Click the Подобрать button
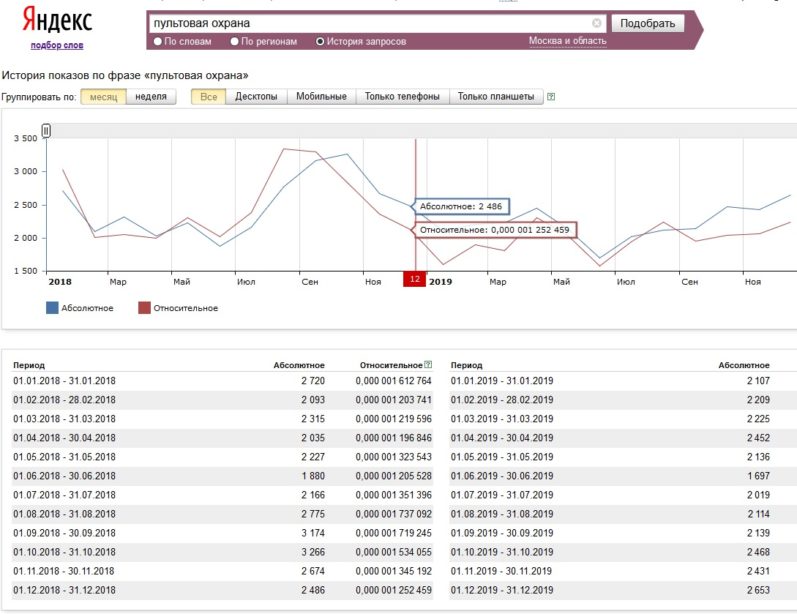The width and height of the screenshot is (797, 614). [648, 23]
